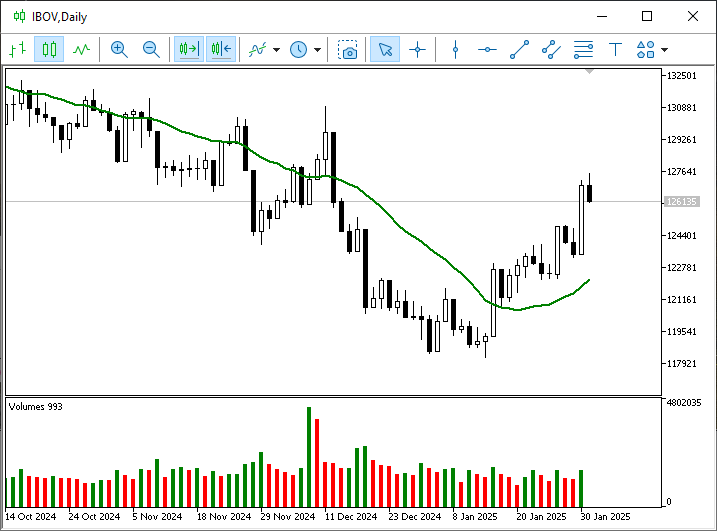Draw a trendline
The width and height of the screenshot is (717, 531).
(x=519, y=49)
